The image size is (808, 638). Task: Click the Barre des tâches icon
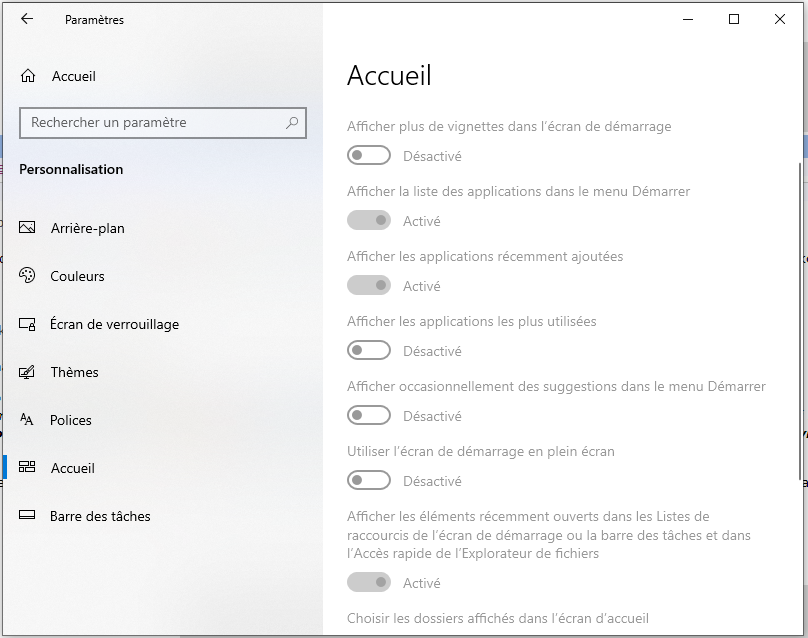pyautogui.click(x=28, y=516)
